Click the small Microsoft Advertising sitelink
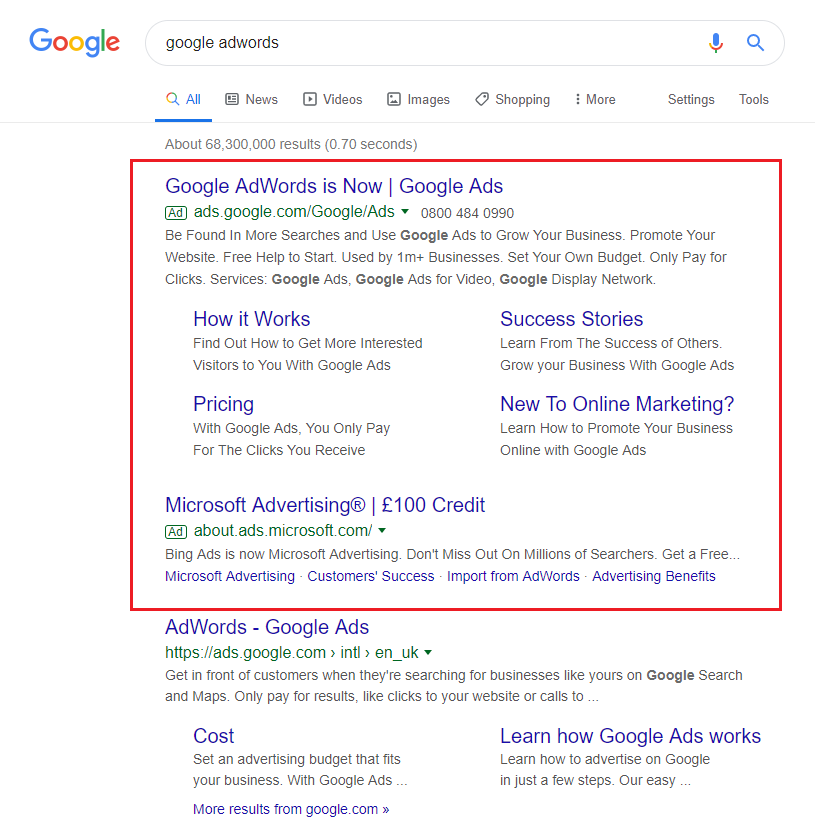 230,576
